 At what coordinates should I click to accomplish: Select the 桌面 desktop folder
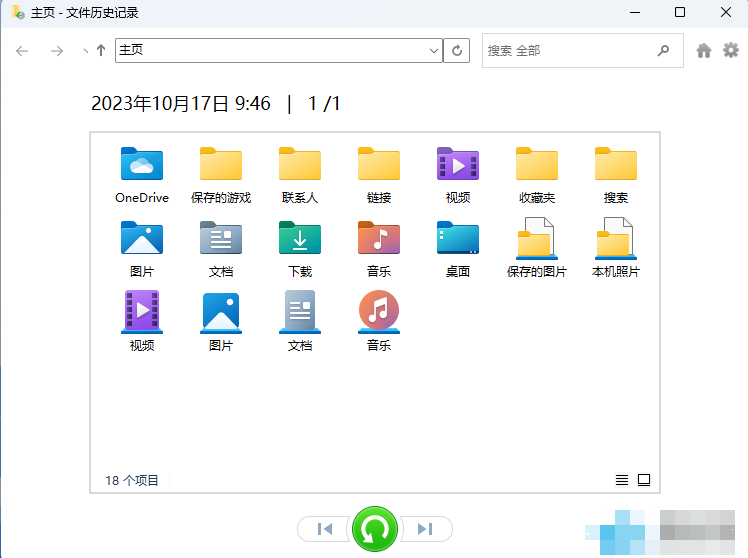(x=458, y=247)
